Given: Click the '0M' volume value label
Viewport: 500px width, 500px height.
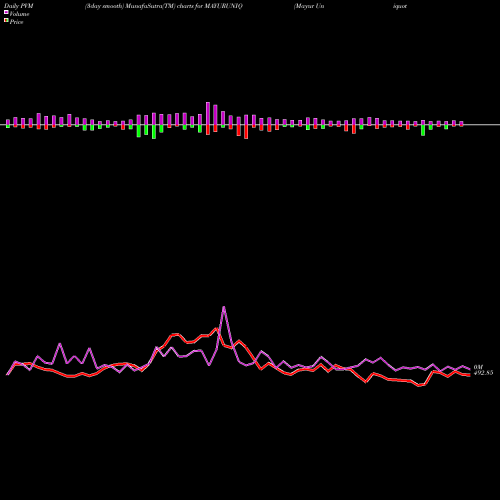Looking at the screenshot, I should tap(478, 367).
